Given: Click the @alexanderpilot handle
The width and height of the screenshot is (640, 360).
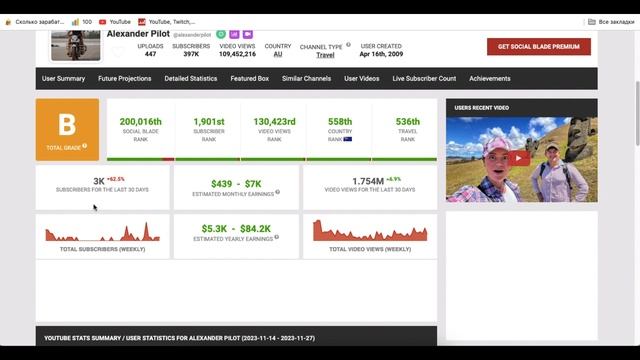Looking at the screenshot, I should (x=192, y=35).
